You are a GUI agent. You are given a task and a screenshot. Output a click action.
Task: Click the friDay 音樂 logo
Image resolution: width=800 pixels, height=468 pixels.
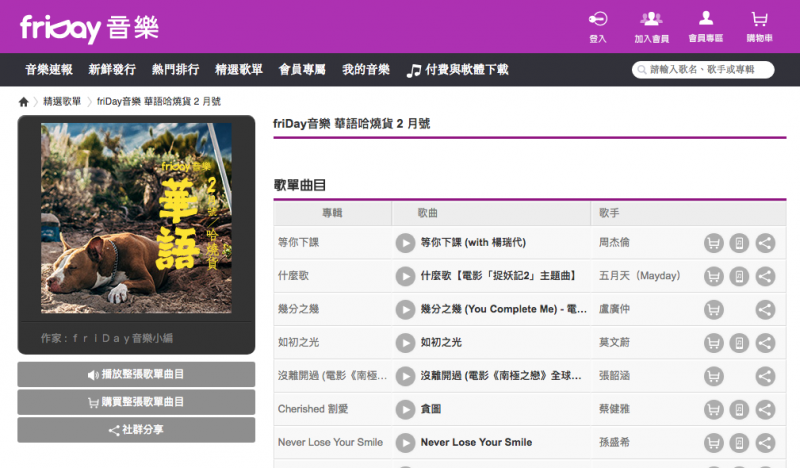[89, 28]
